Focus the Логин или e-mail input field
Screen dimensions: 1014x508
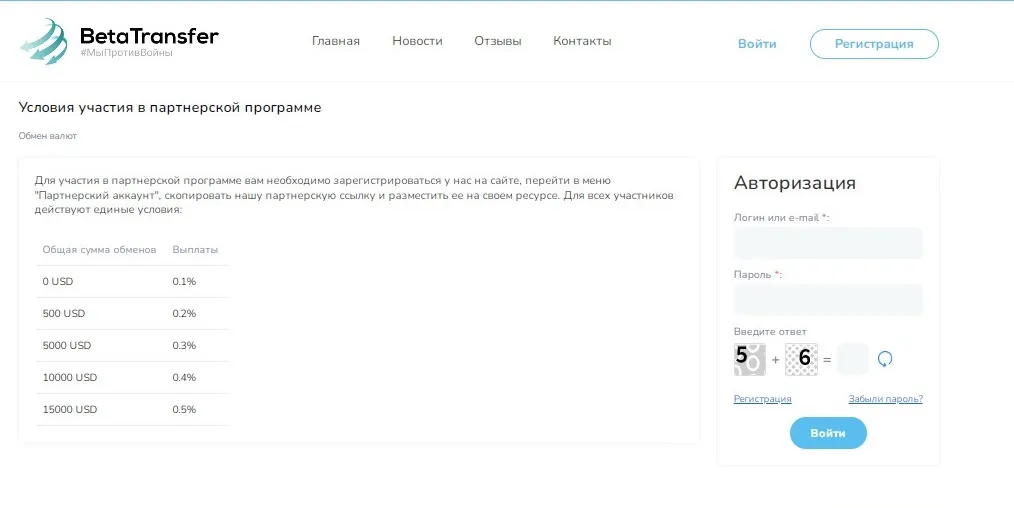(x=828, y=243)
